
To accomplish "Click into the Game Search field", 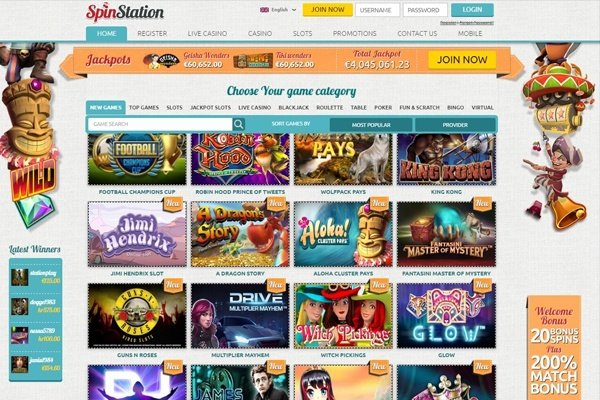I will point(160,124).
